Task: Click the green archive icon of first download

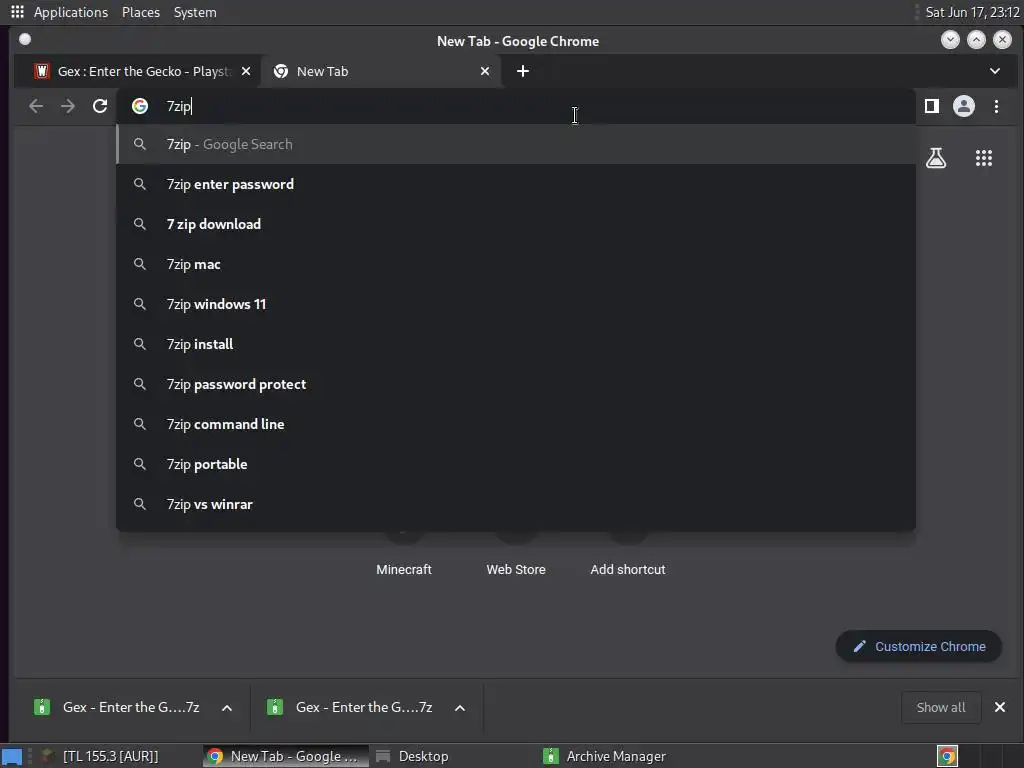Action: (x=42, y=707)
